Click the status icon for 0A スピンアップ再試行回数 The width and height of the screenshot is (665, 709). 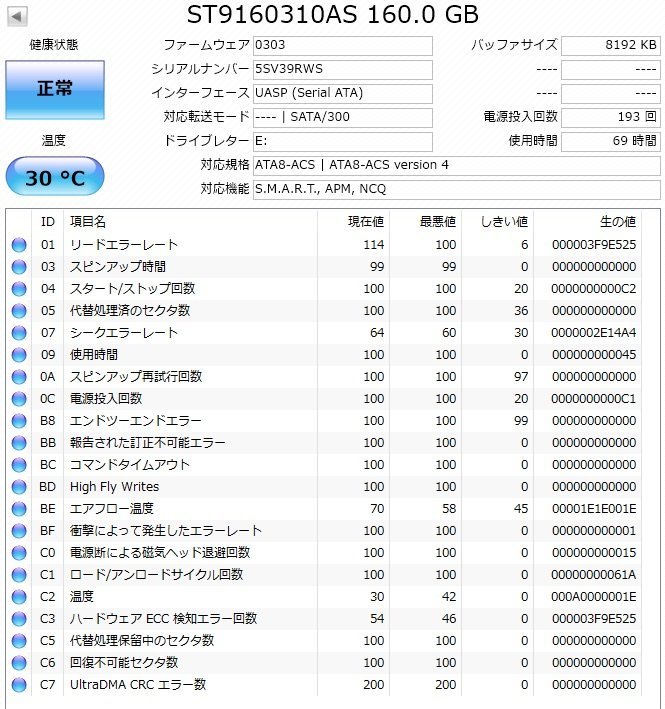(x=19, y=377)
